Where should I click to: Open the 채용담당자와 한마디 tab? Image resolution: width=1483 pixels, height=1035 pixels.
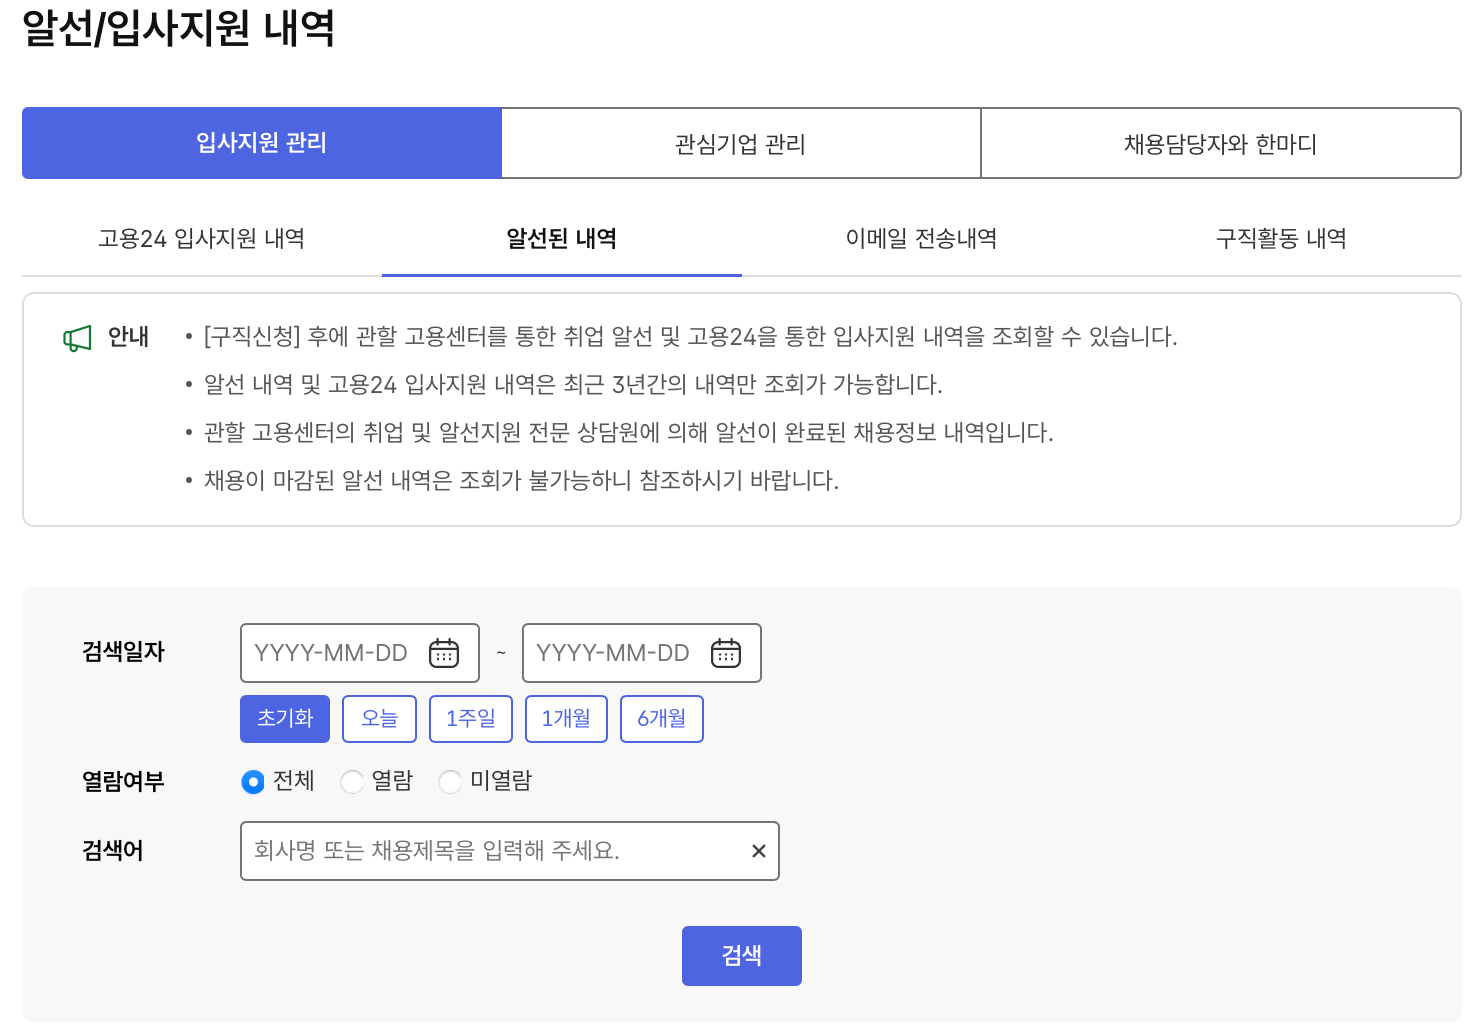click(1220, 143)
